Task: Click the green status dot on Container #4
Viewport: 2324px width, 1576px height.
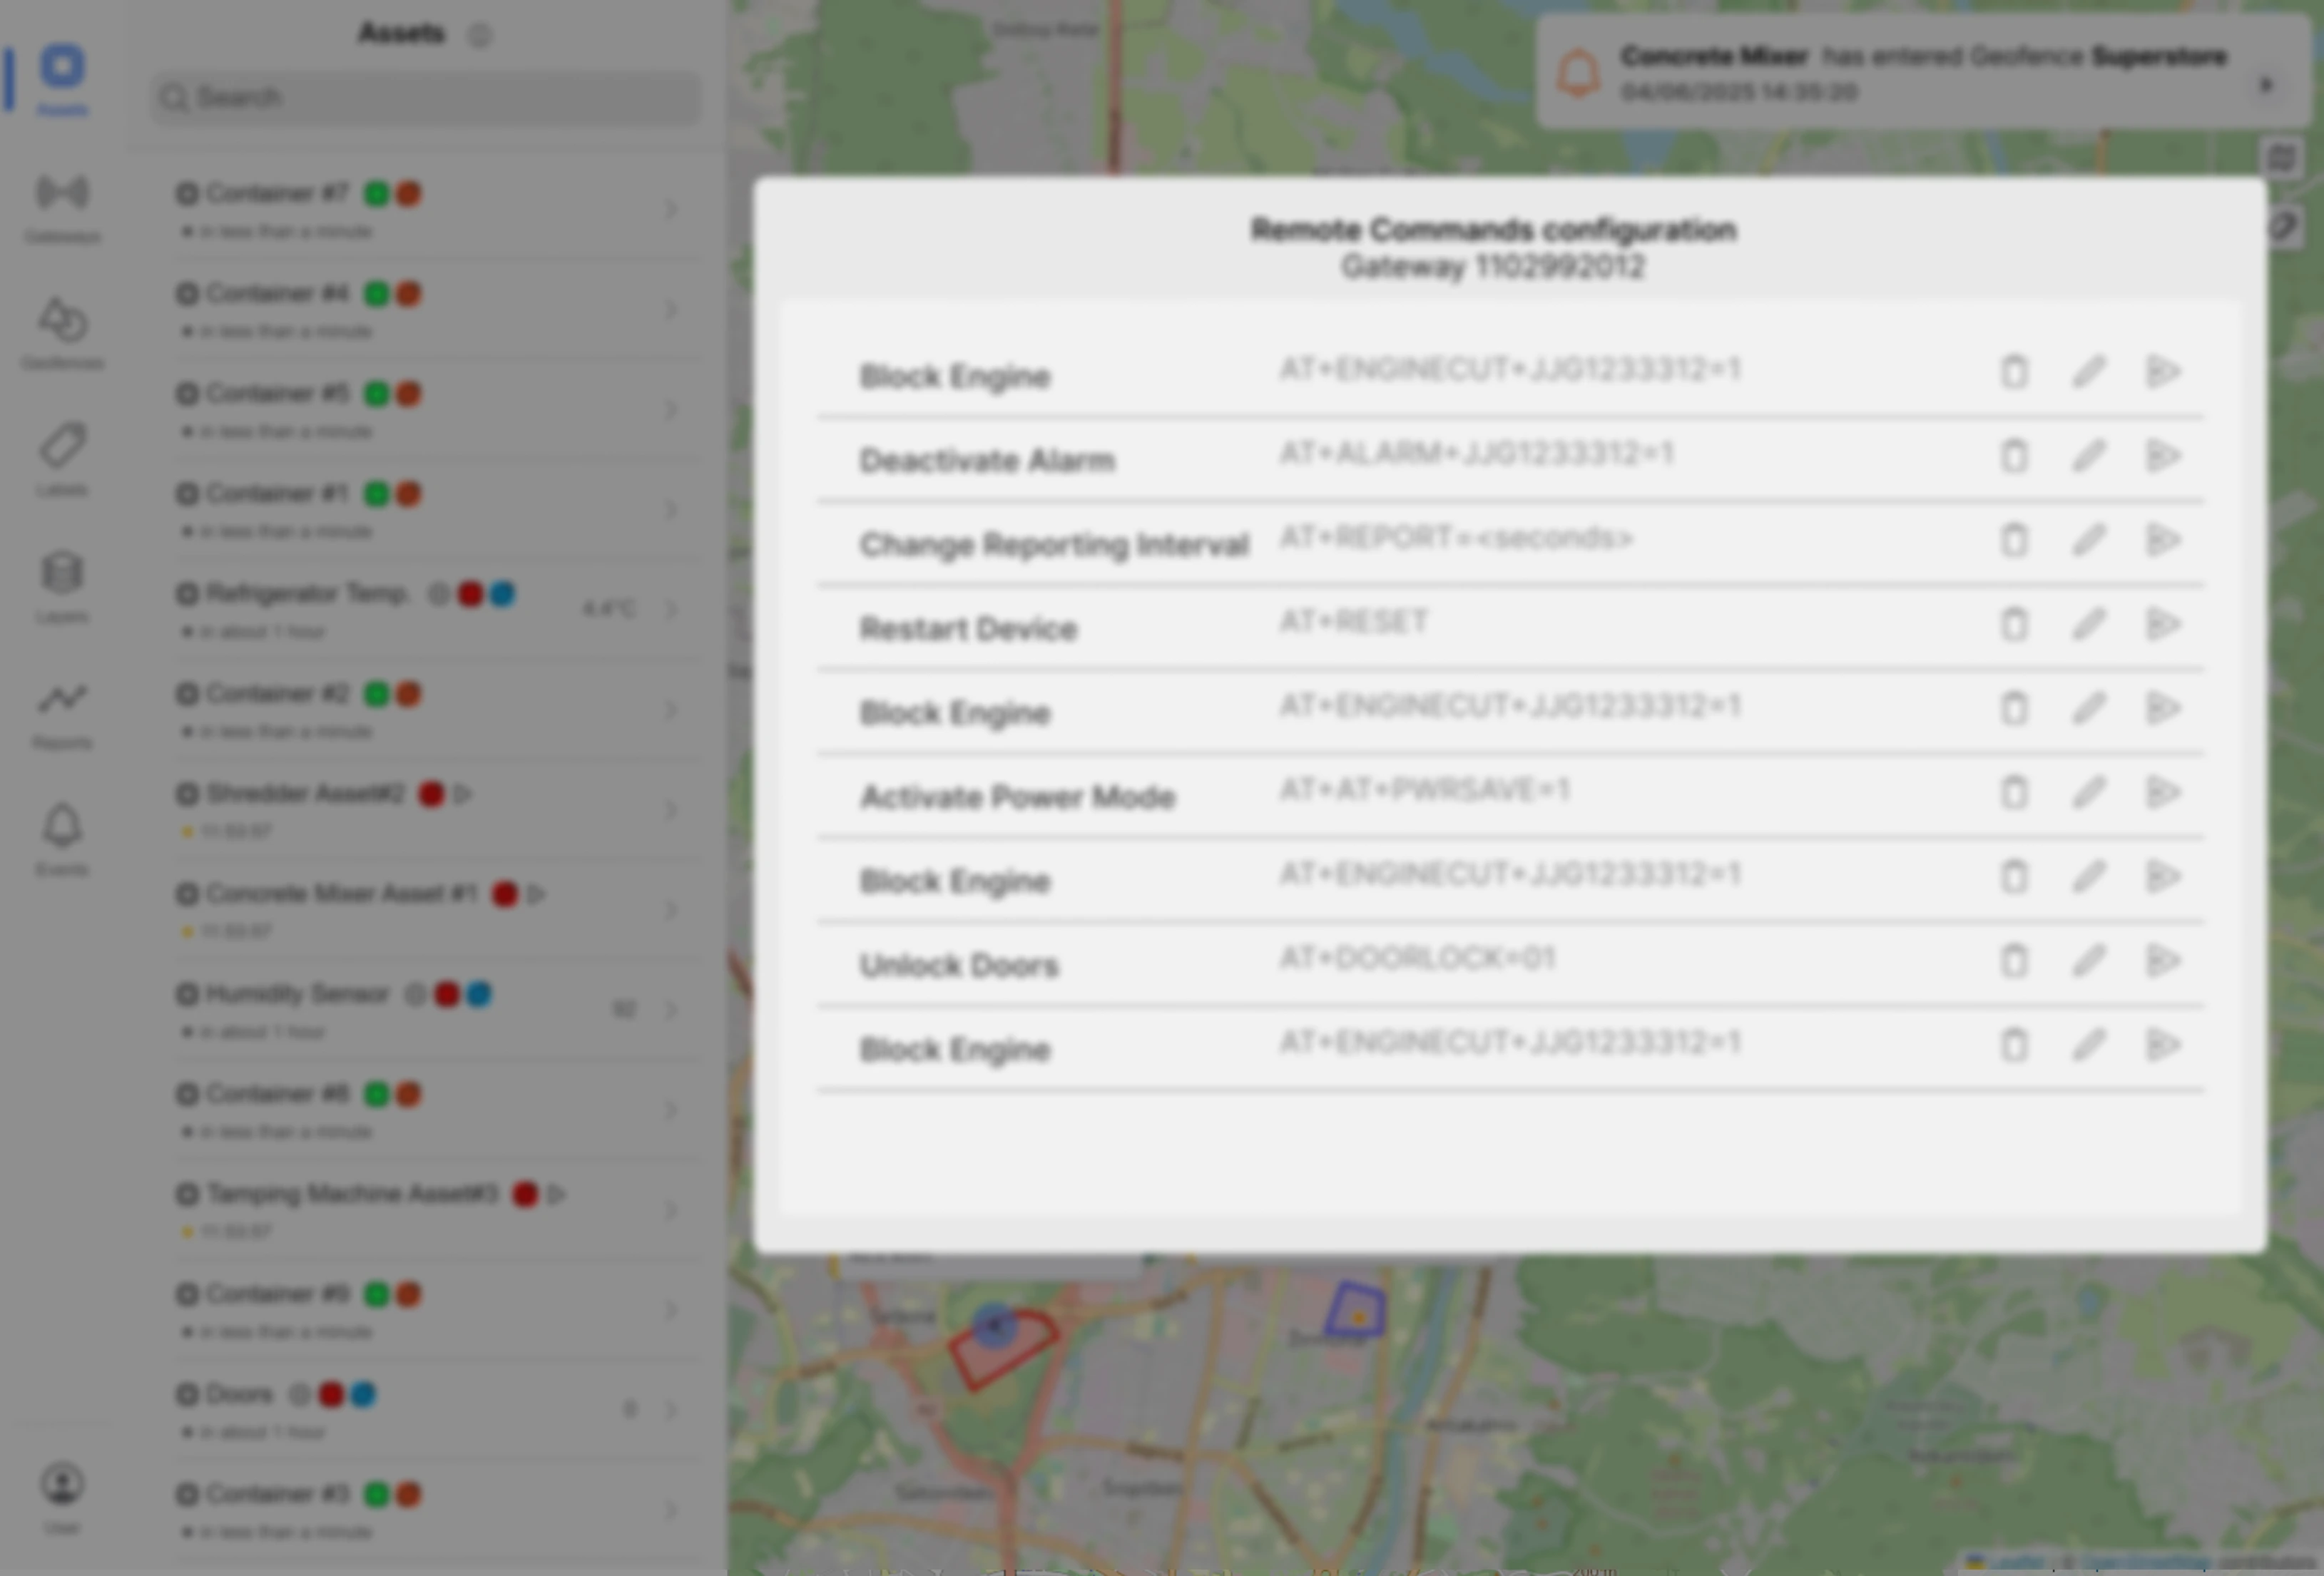Action: click(377, 293)
